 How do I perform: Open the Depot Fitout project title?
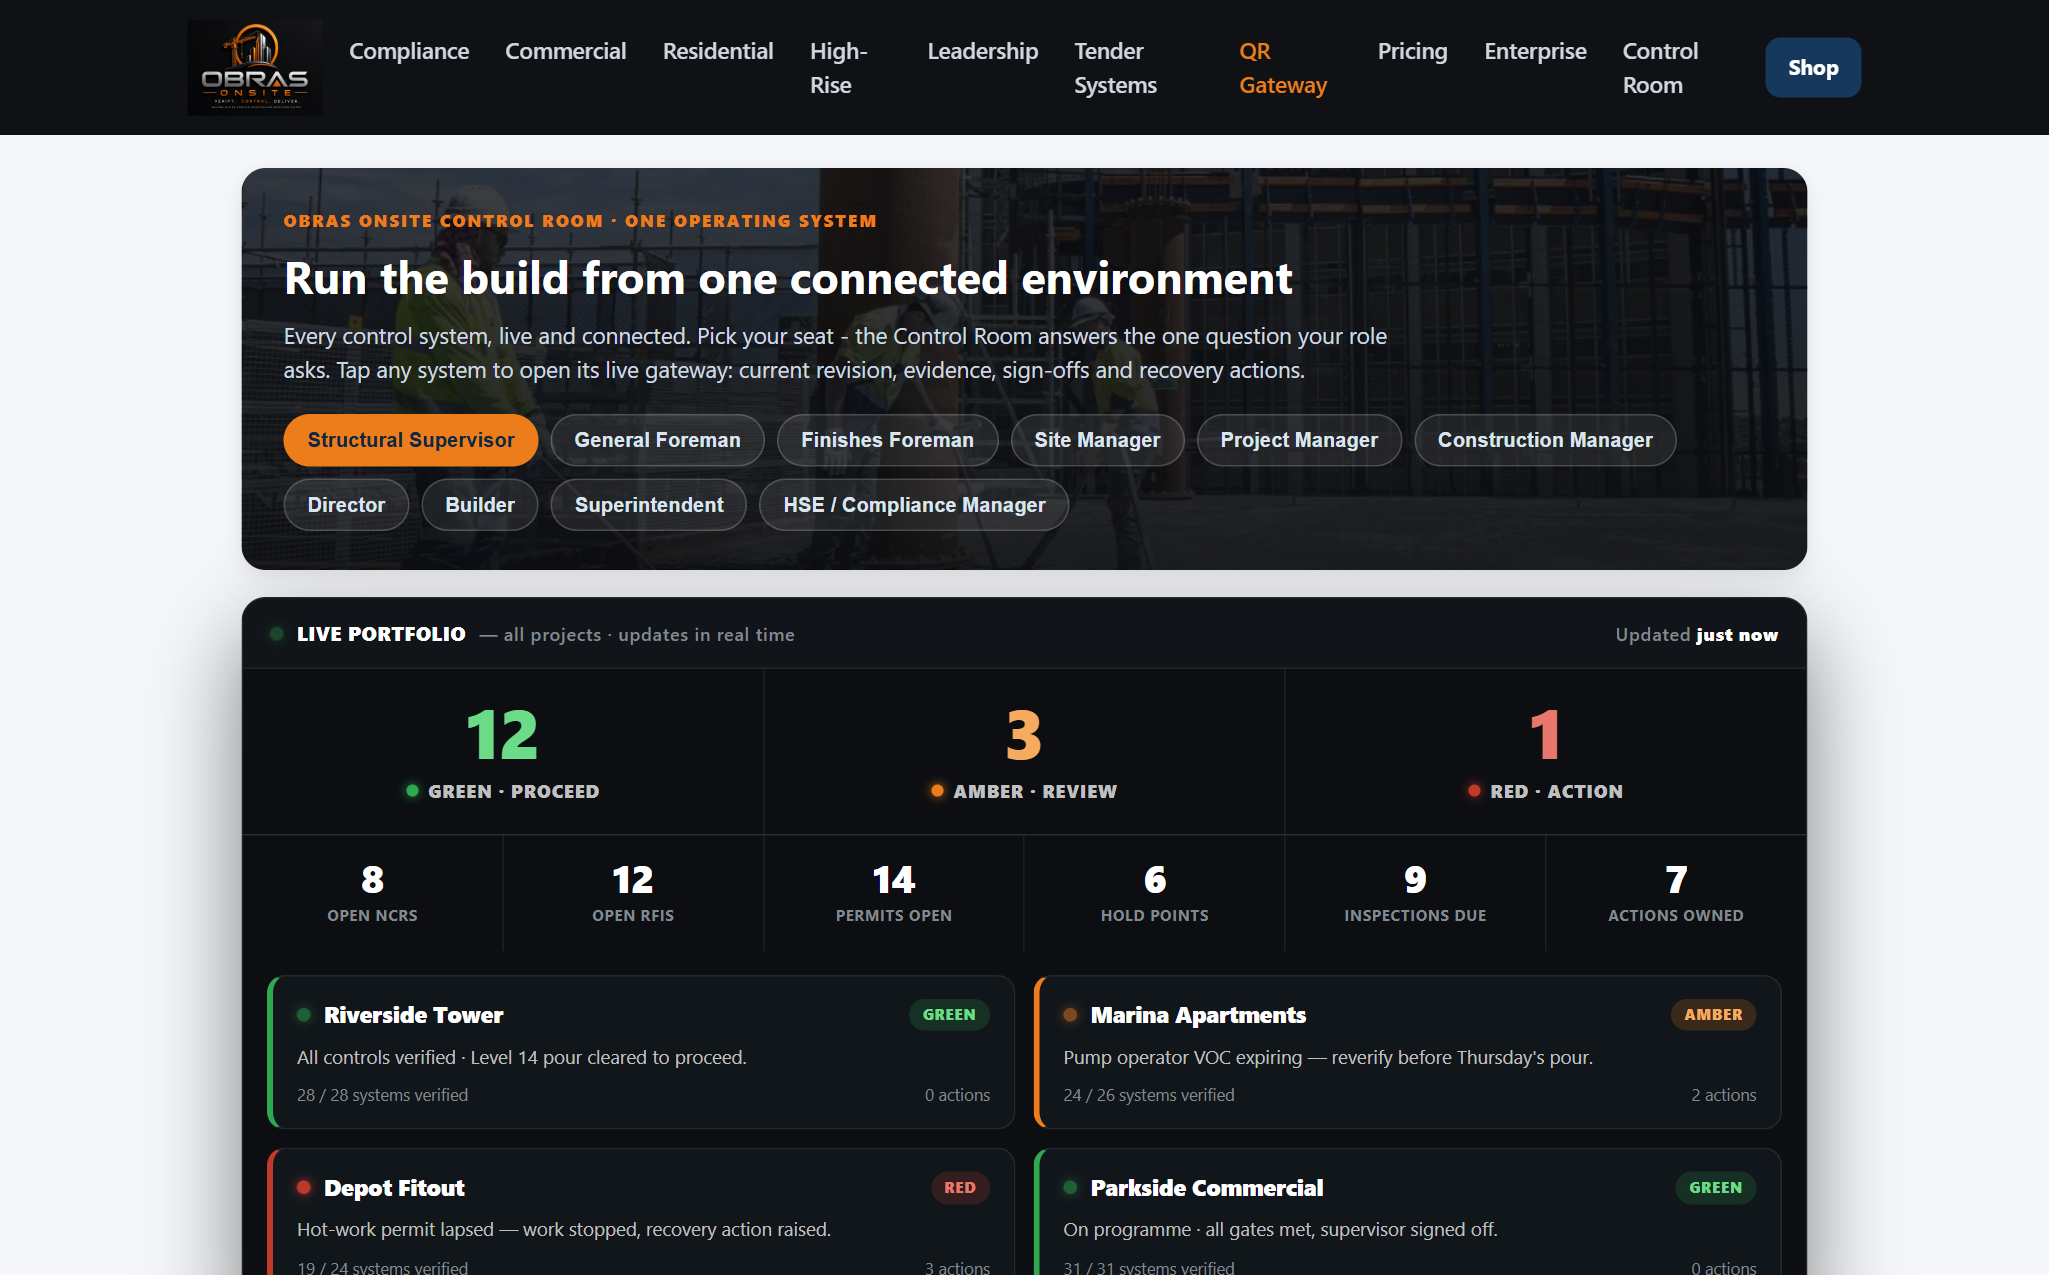pos(394,1188)
